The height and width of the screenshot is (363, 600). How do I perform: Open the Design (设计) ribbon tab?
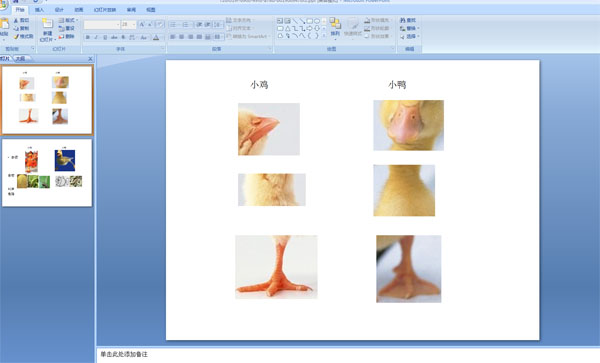(59, 10)
